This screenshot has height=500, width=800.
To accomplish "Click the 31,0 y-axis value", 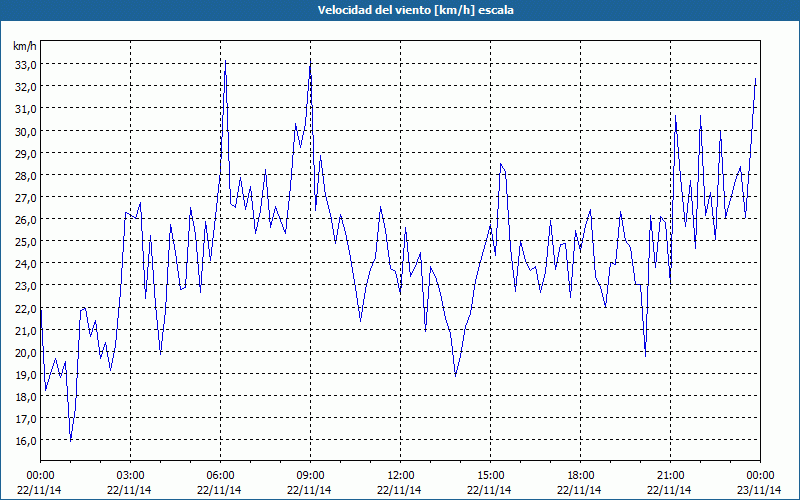I will click(26, 109).
